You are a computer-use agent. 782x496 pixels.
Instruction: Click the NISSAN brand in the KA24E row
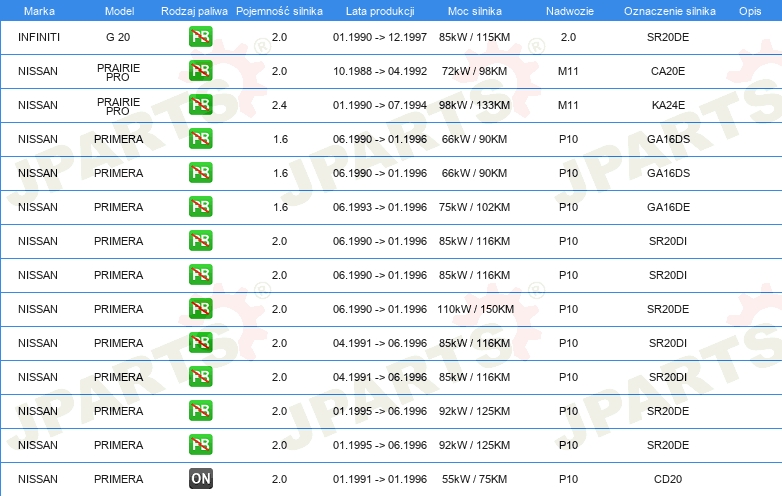pyautogui.click(x=38, y=105)
